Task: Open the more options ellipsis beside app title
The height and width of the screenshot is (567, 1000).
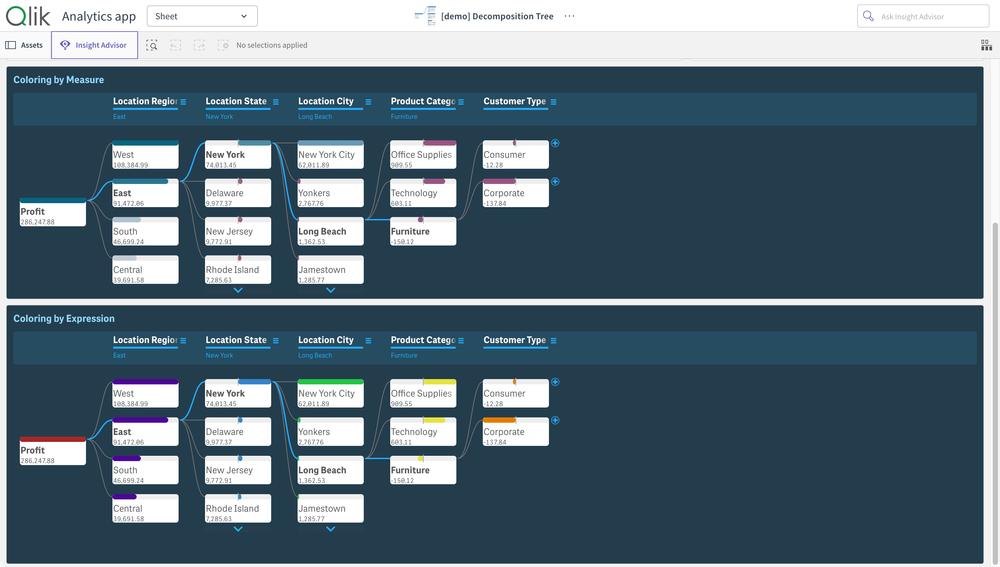Action: click(x=569, y=16)
